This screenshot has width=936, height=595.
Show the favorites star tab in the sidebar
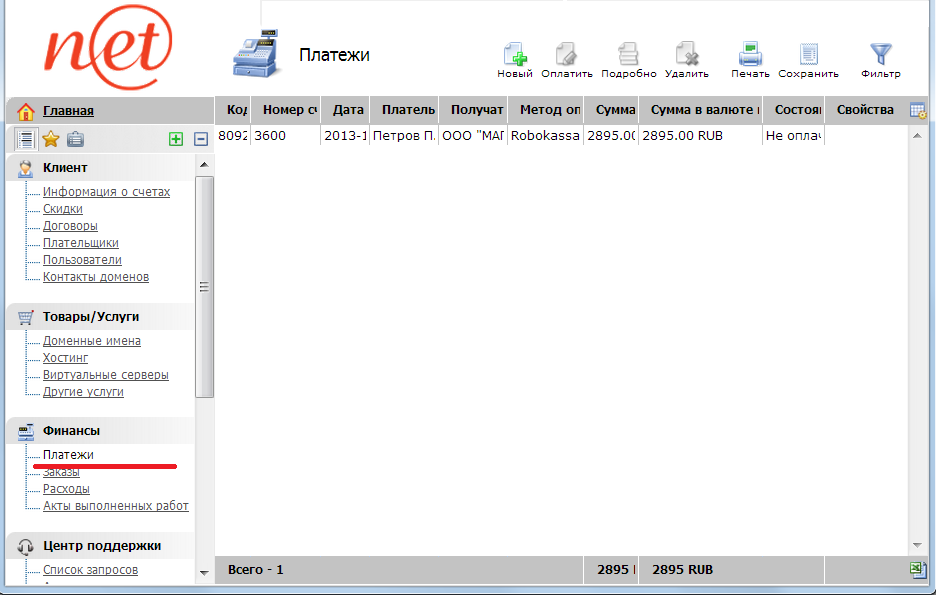coord(50,139)
